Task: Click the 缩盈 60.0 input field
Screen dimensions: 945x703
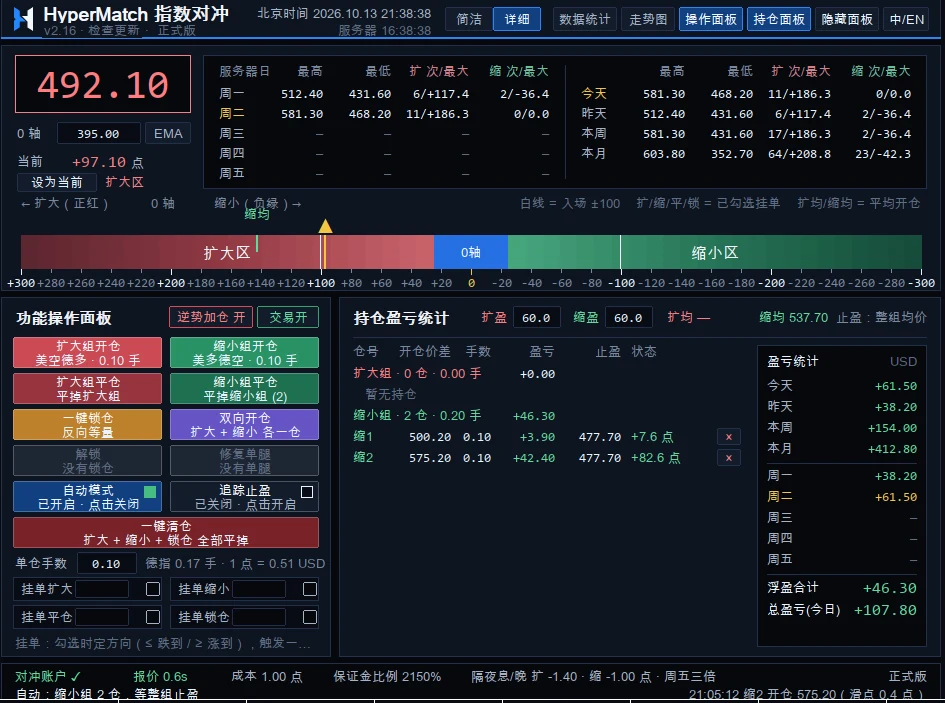Action: 629,318
